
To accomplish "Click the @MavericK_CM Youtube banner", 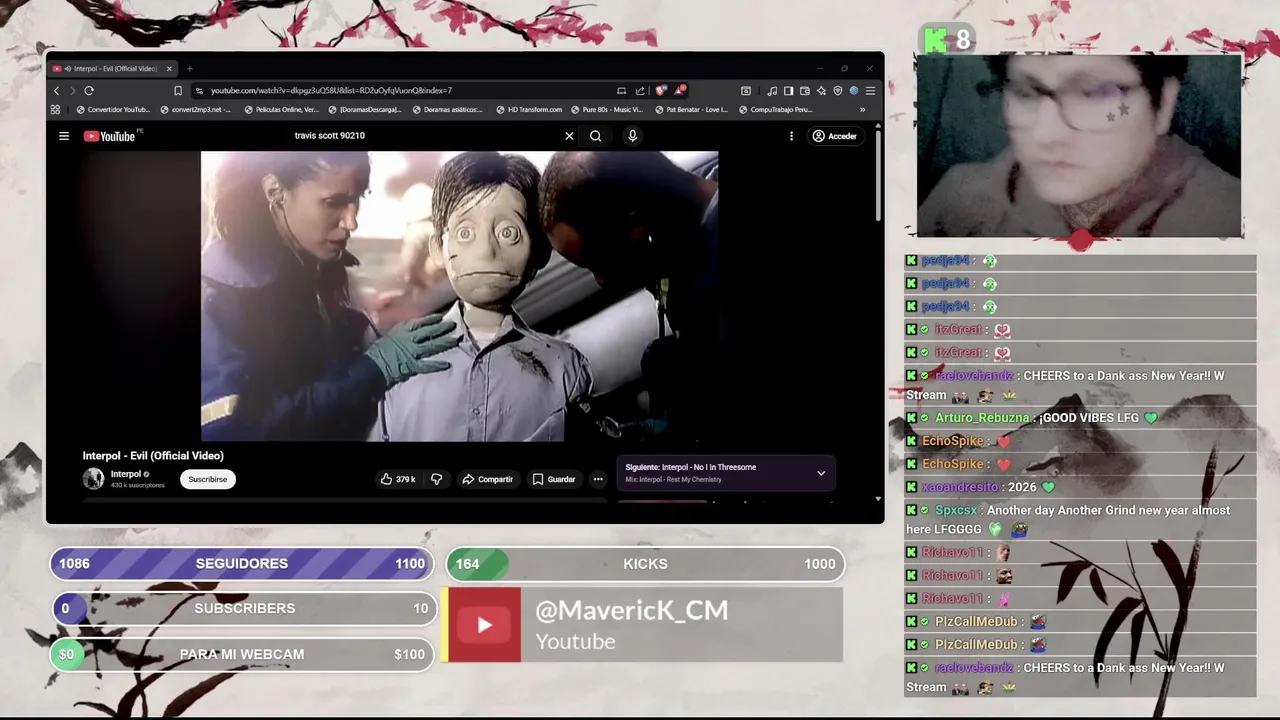I will (x=644, y=625).
